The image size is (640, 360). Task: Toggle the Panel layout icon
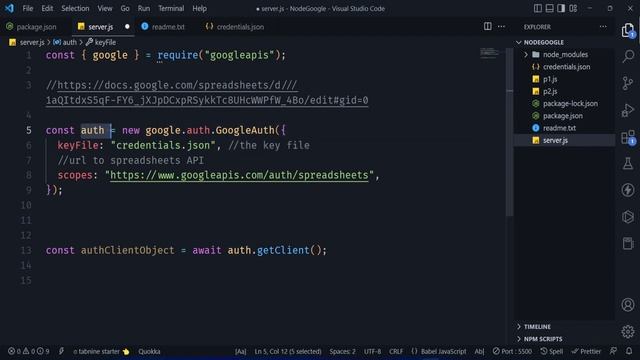coord(549,8)
